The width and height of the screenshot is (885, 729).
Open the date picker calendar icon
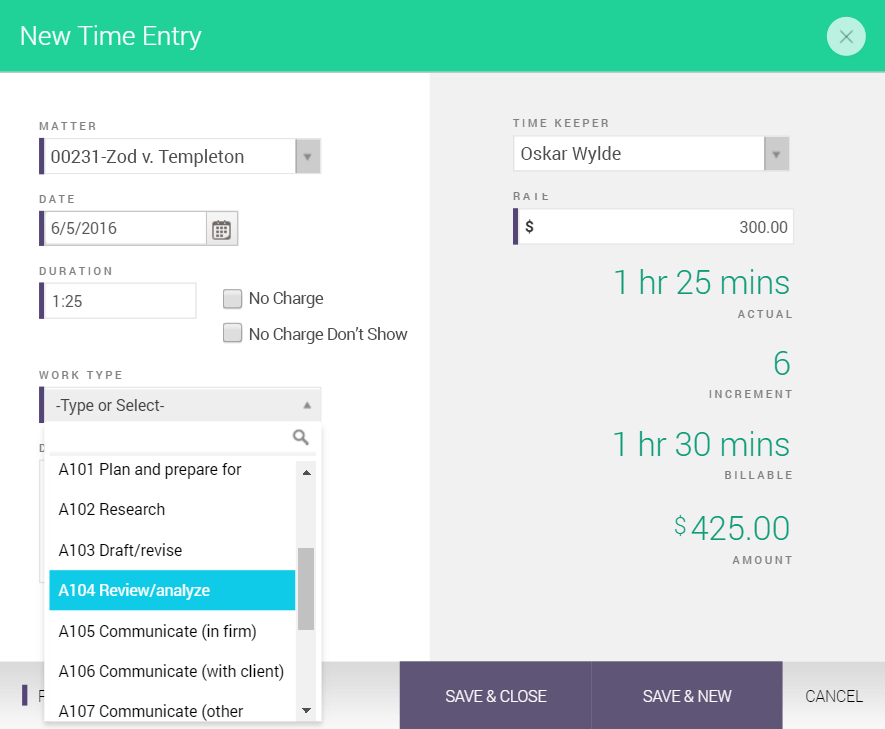click(222, 229)
